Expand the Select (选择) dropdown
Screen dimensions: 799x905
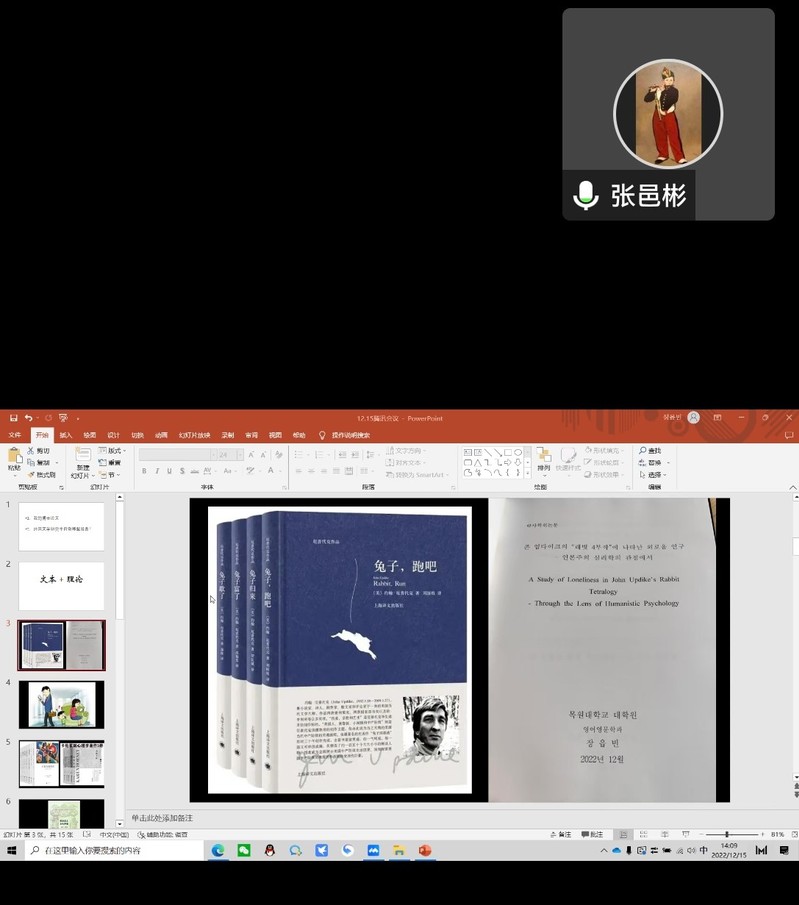point(653,474)
